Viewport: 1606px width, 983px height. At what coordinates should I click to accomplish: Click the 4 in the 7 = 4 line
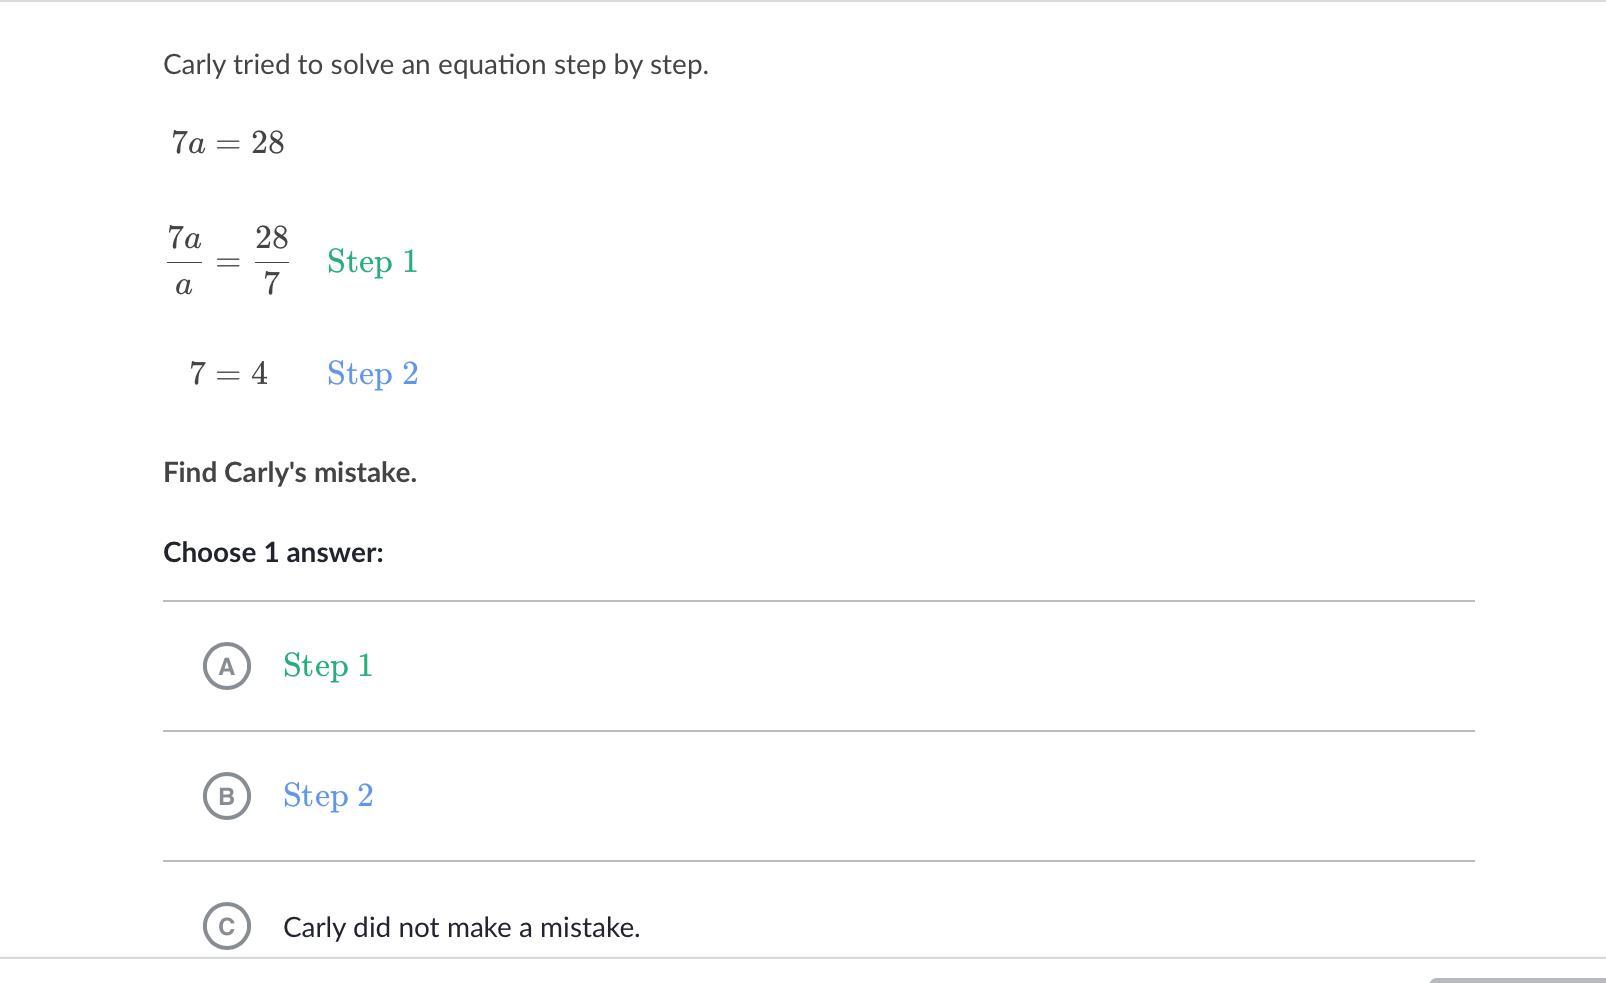[260, 374]
